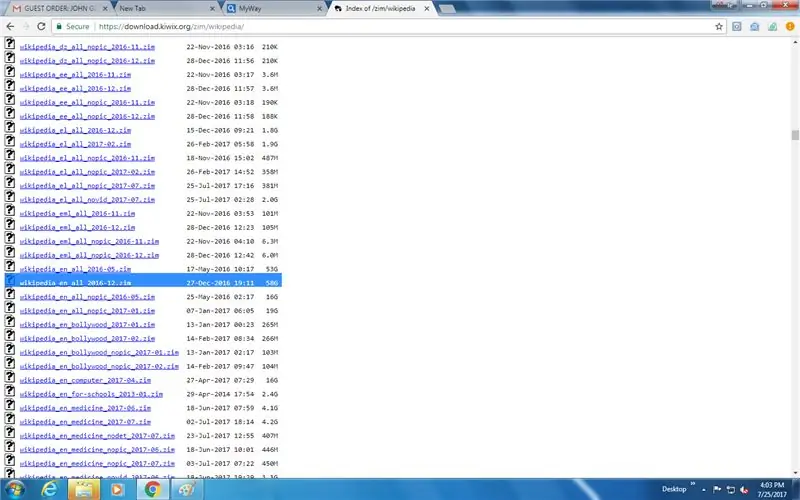Open wikipedia_en_bollywood_2017-02.zim link
The height and width of the screenshot is (500, 800).
tap(87, 338)
